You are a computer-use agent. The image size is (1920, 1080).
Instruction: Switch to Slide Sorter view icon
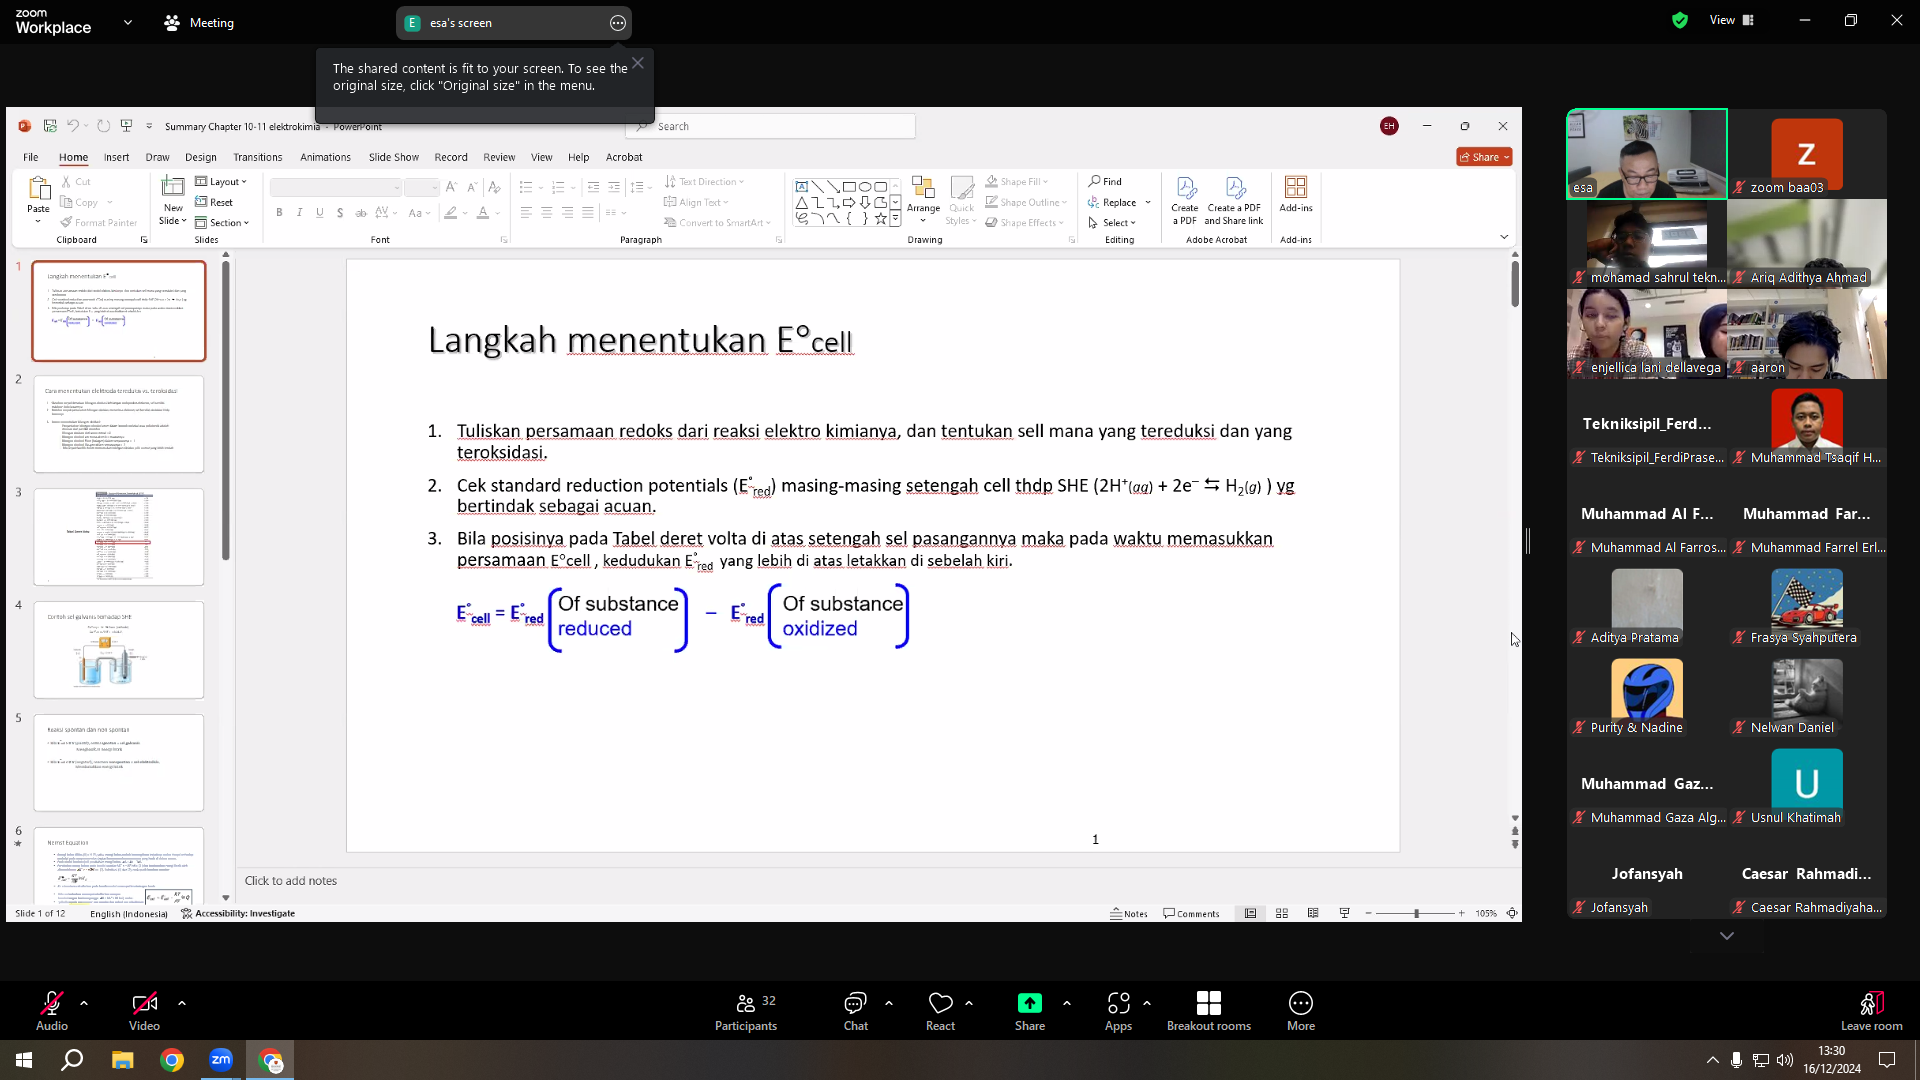tap(1282, 913)
